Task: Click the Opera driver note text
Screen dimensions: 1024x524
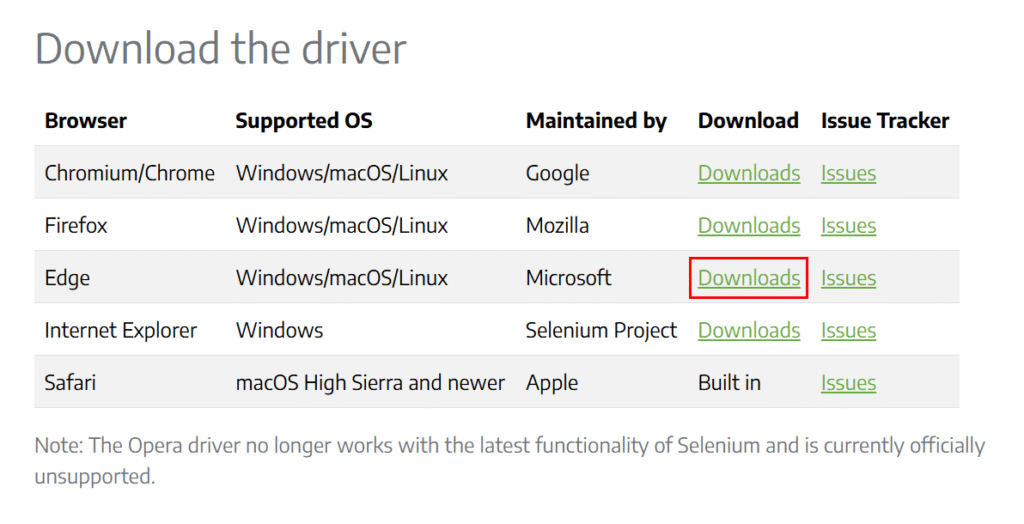Action: coord(509,461)
